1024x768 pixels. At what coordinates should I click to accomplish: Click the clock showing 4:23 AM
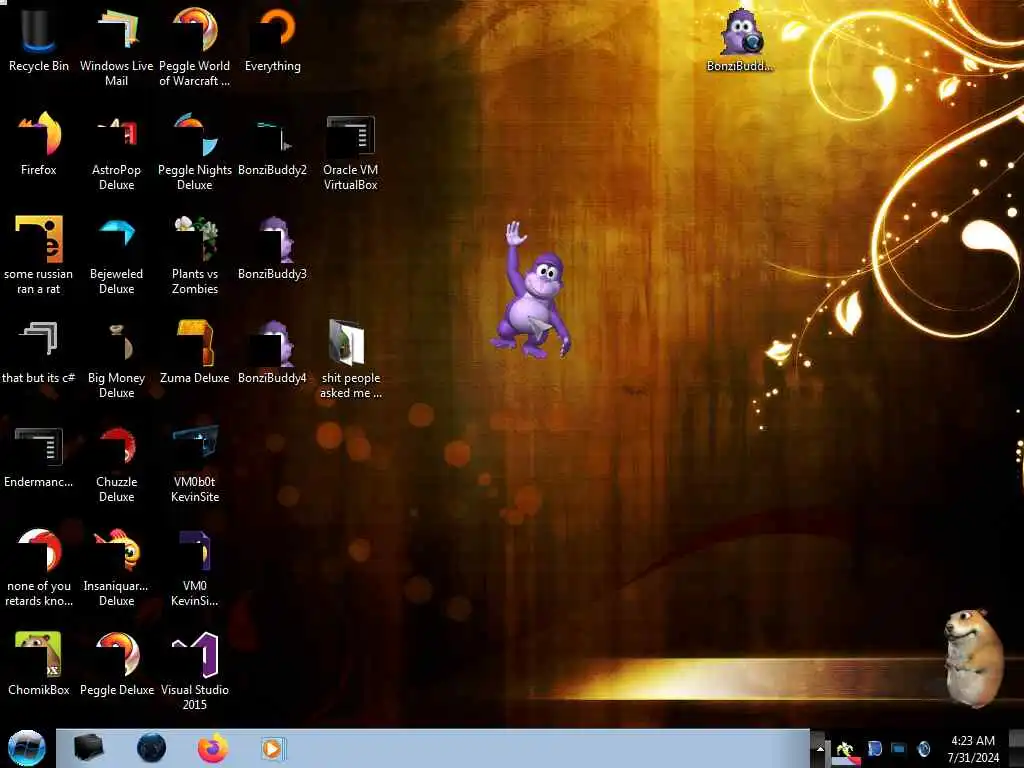coord(973,749)
